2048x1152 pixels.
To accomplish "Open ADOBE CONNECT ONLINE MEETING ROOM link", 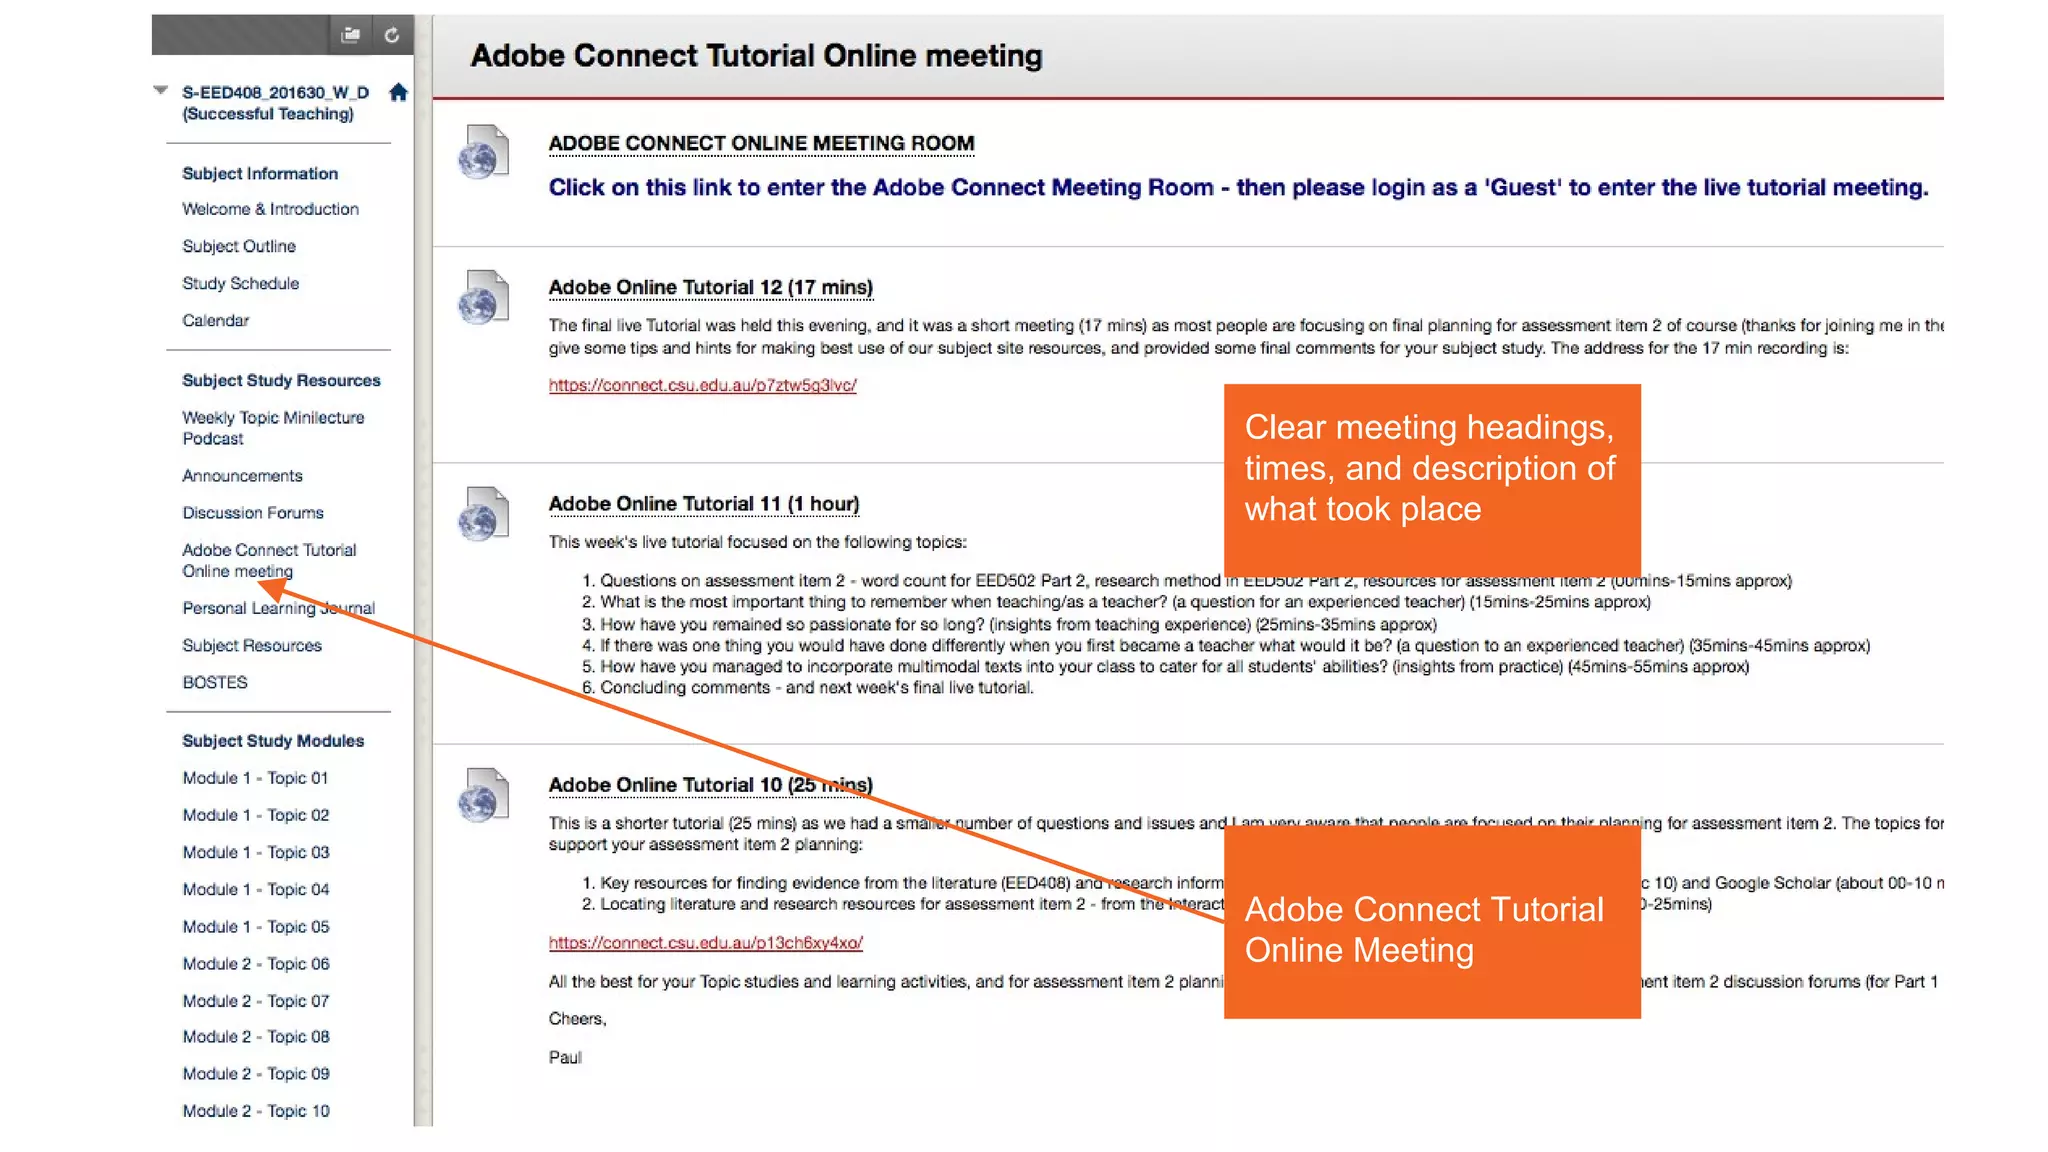I will (761, 143).
